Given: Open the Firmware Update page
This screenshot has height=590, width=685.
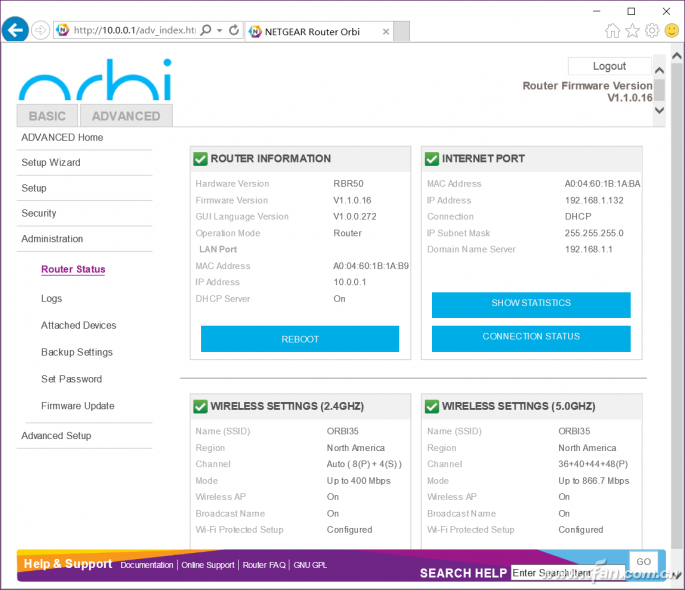Looking at the screenshot, I should (x=78, y=406).
